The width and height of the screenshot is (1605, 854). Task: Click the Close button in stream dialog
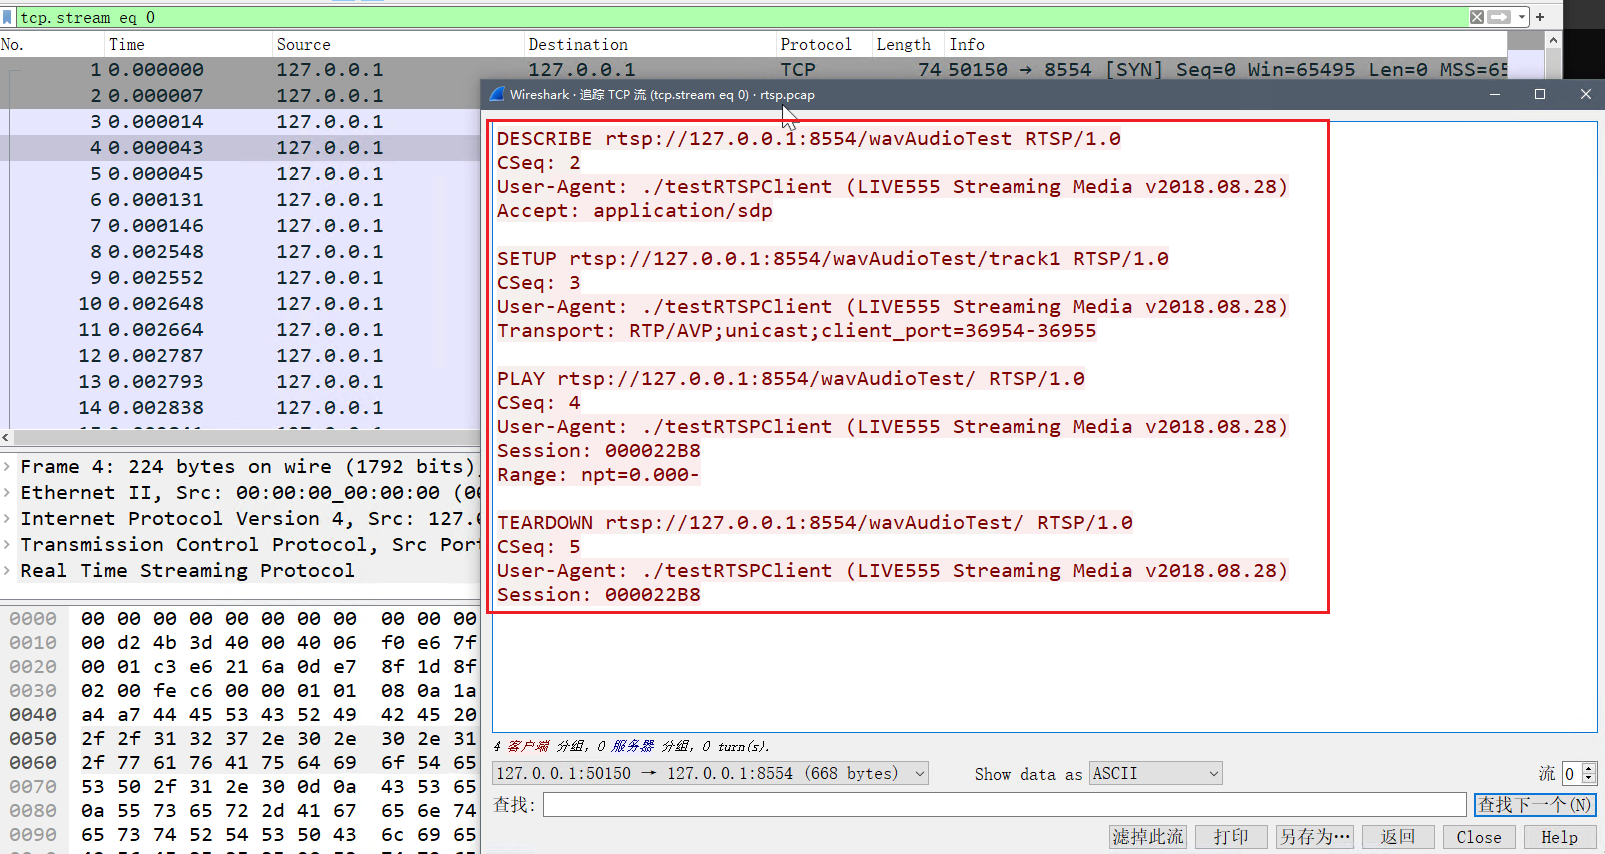[x=1479, y=836]
